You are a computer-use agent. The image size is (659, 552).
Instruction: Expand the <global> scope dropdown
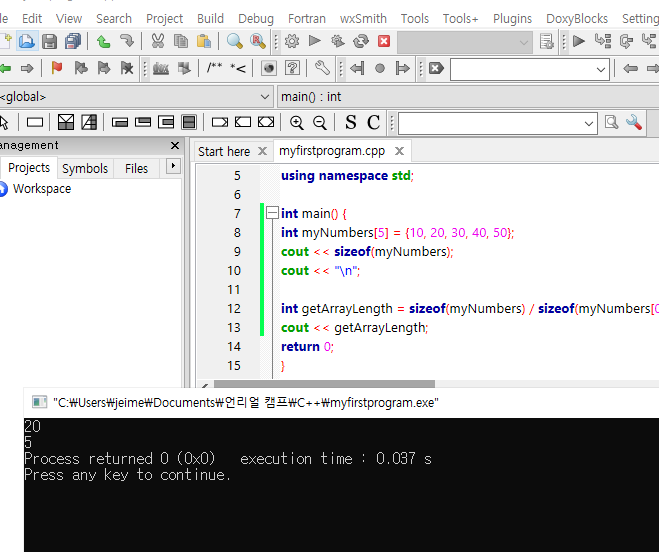coord(265,97)
